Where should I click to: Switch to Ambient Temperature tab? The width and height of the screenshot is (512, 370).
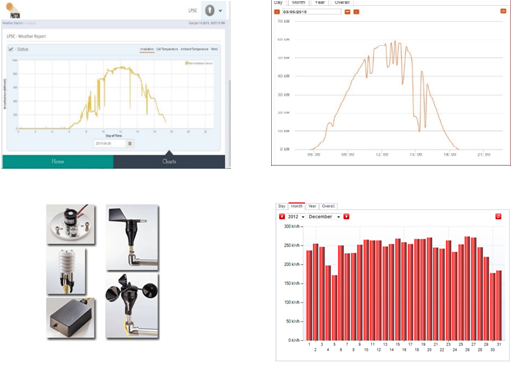click(194, 49)
